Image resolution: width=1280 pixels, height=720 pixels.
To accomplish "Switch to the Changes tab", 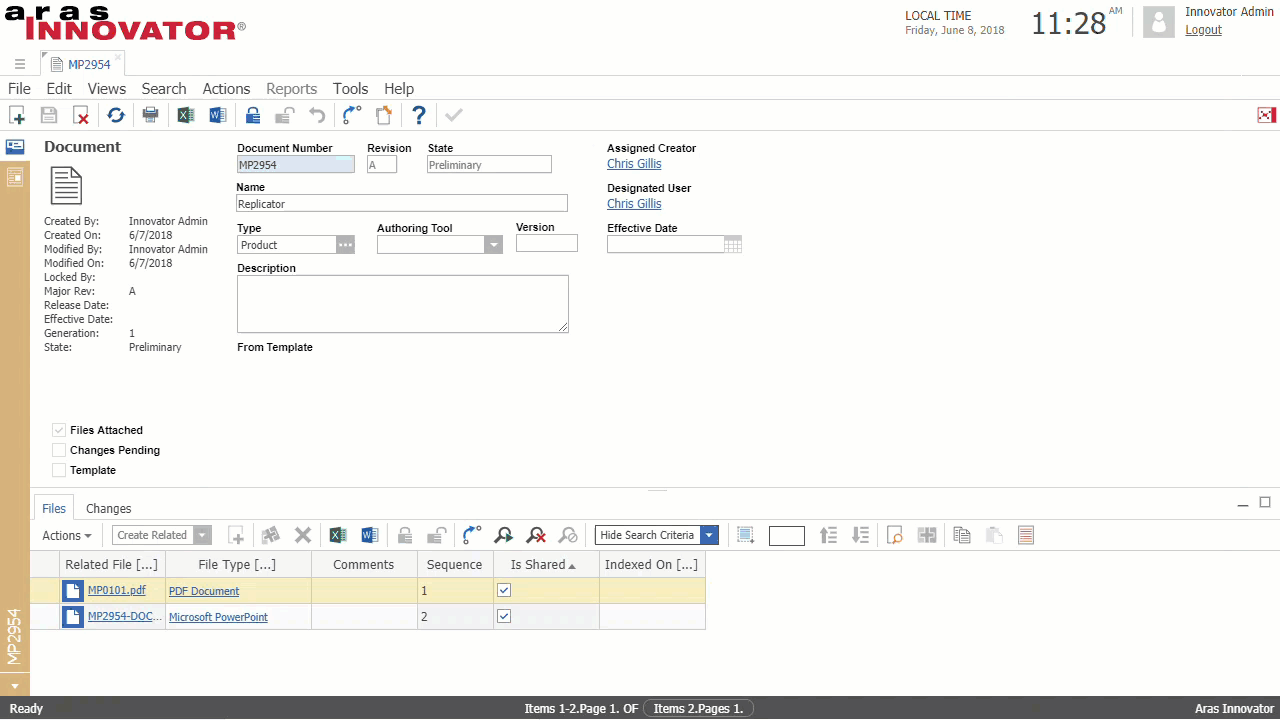I will pos(108,509).
